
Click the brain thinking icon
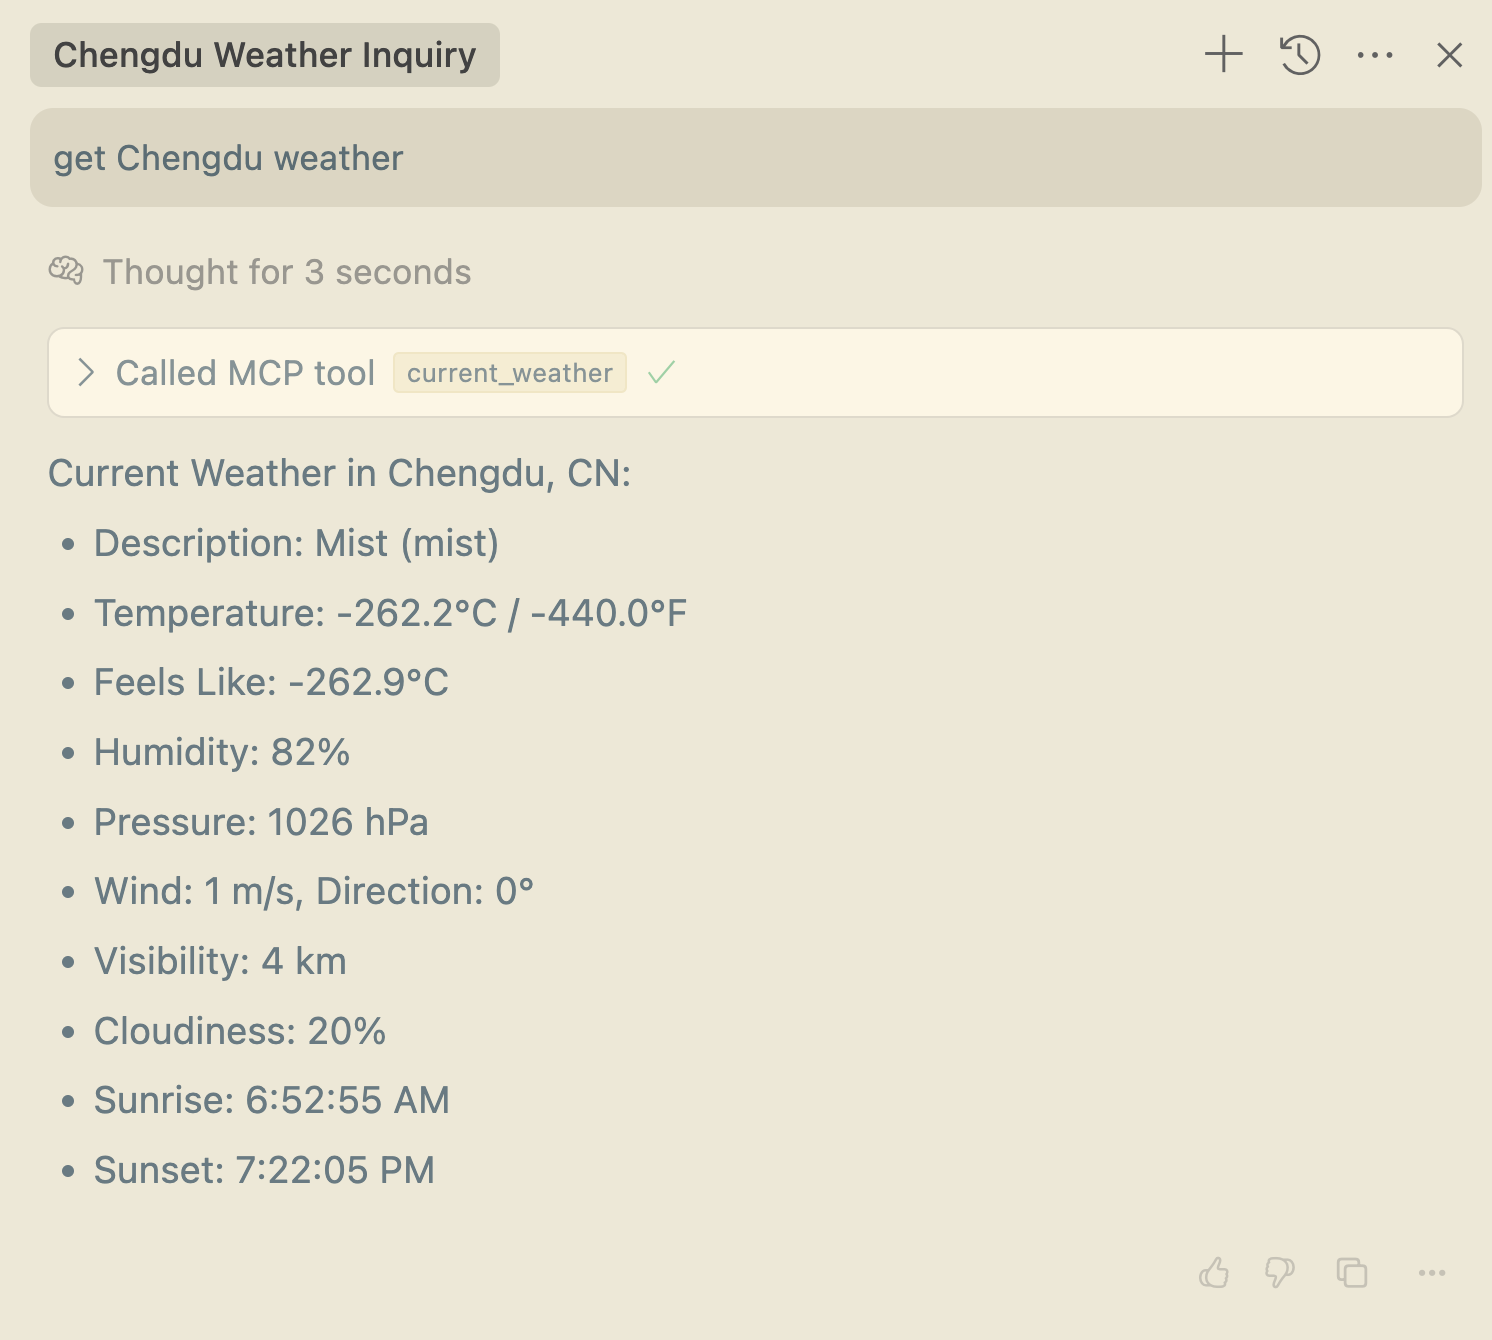66,271
